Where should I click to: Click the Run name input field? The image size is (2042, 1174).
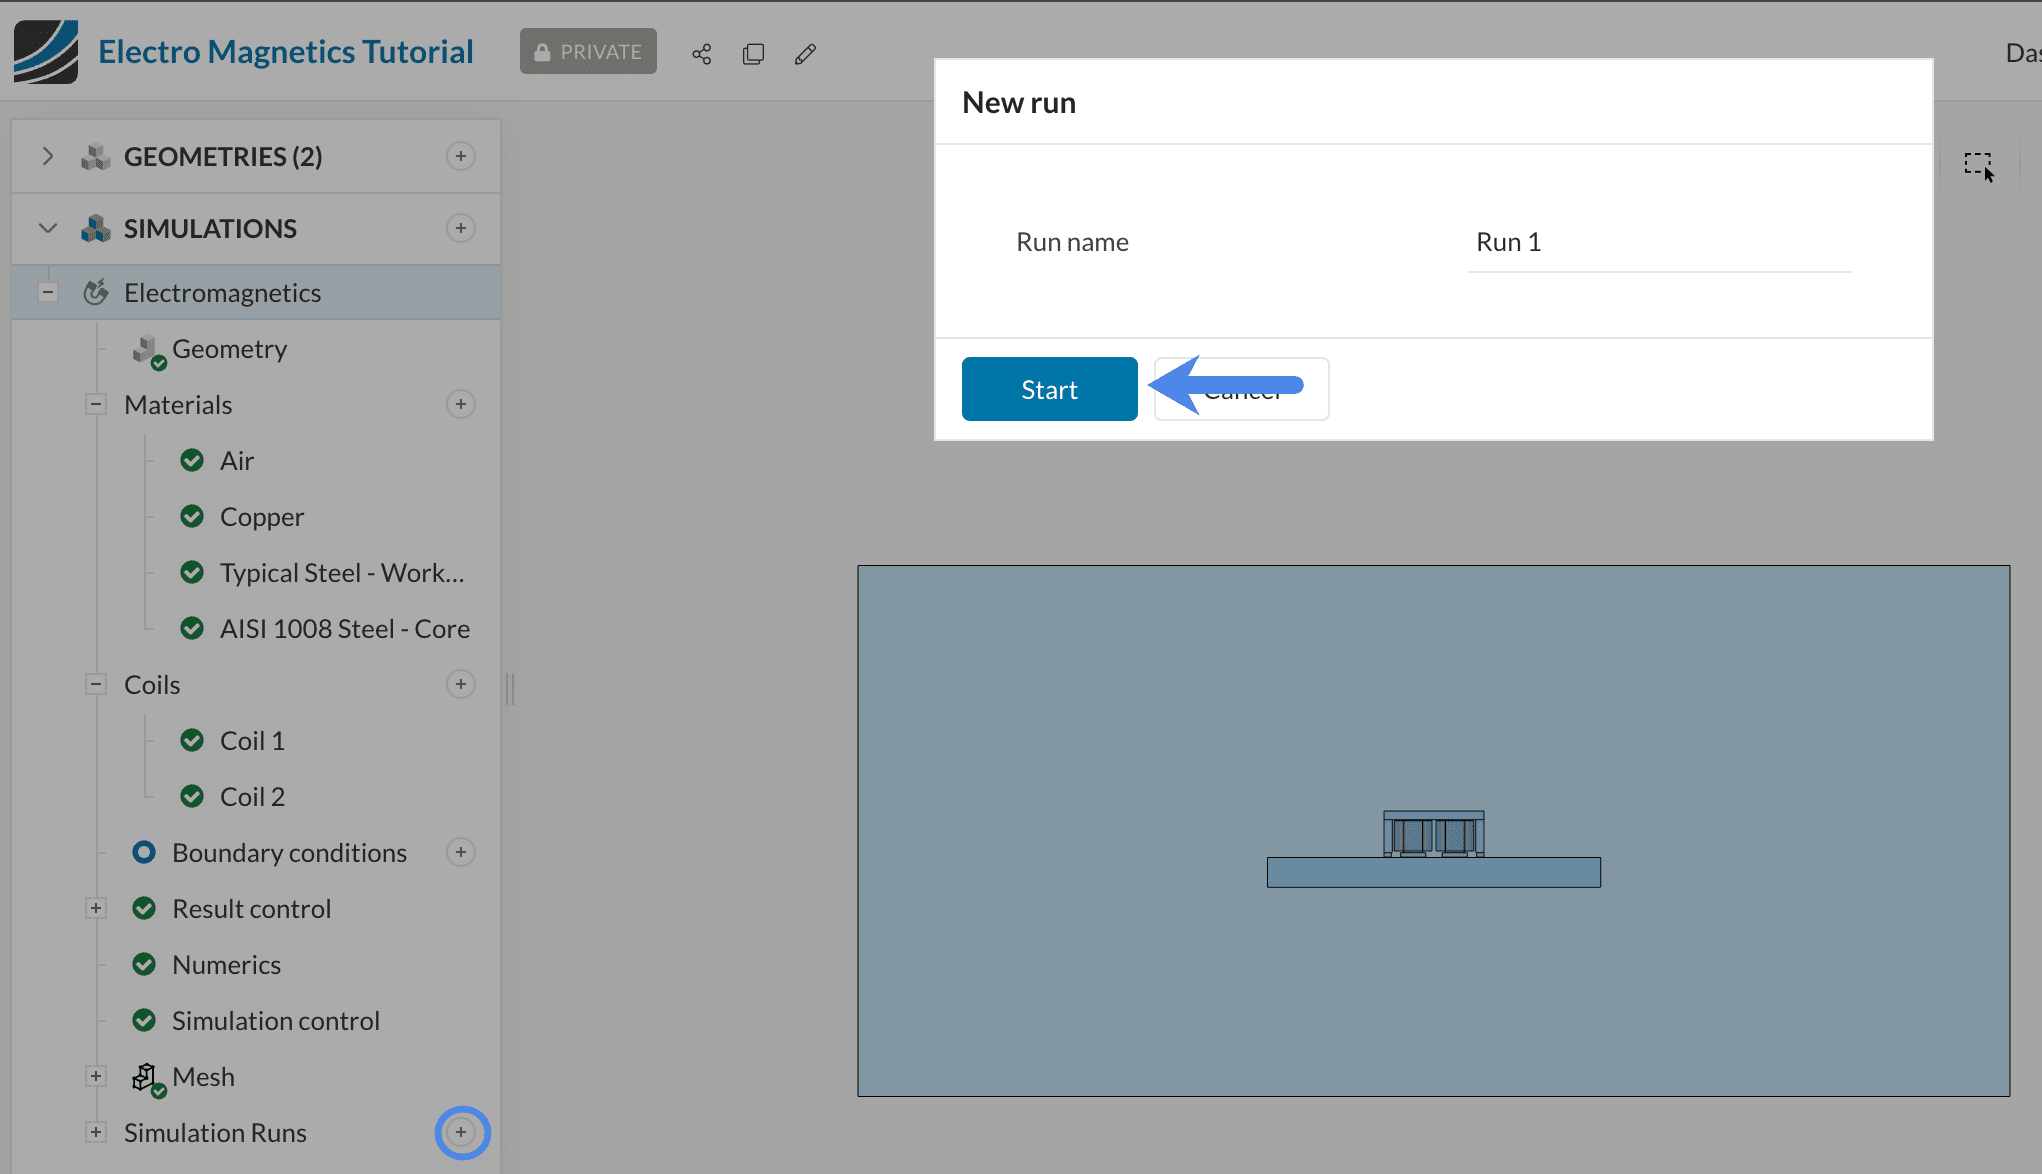(x=1658, y=243)
